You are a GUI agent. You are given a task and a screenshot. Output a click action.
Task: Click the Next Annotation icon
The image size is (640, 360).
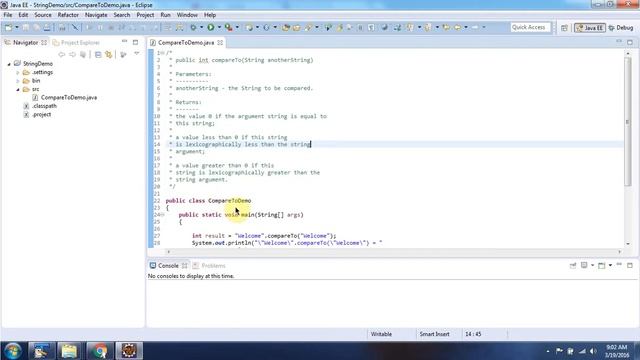410,27
